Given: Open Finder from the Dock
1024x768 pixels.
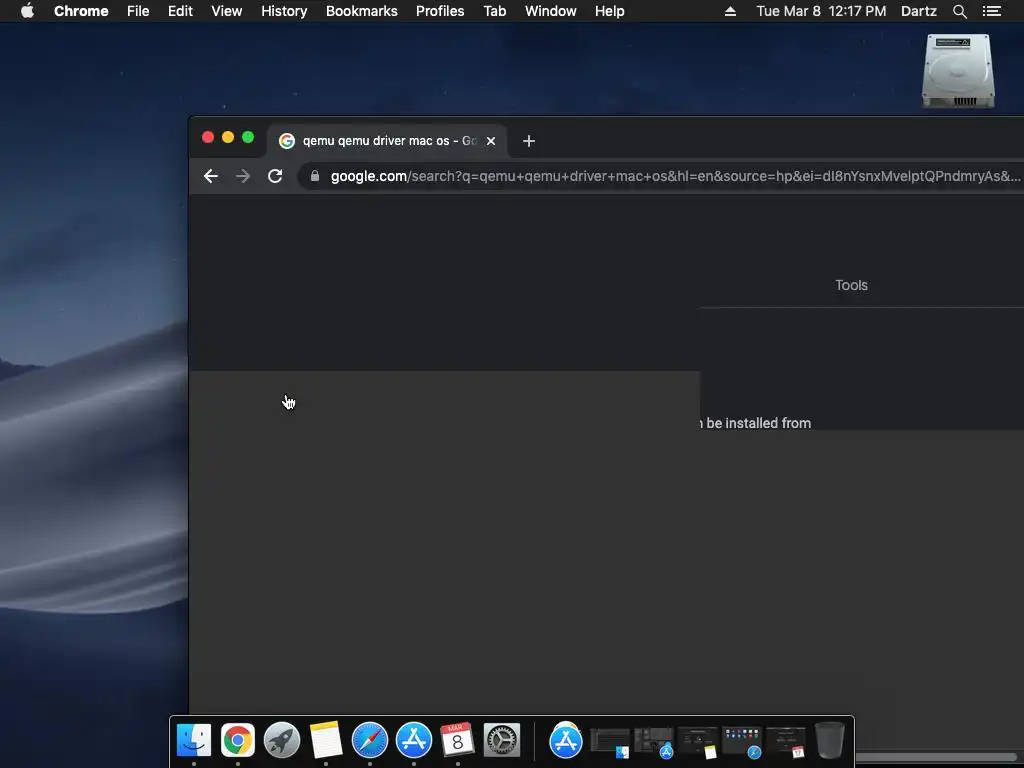Looking at the screenshot, I should (x=194, y=740).
